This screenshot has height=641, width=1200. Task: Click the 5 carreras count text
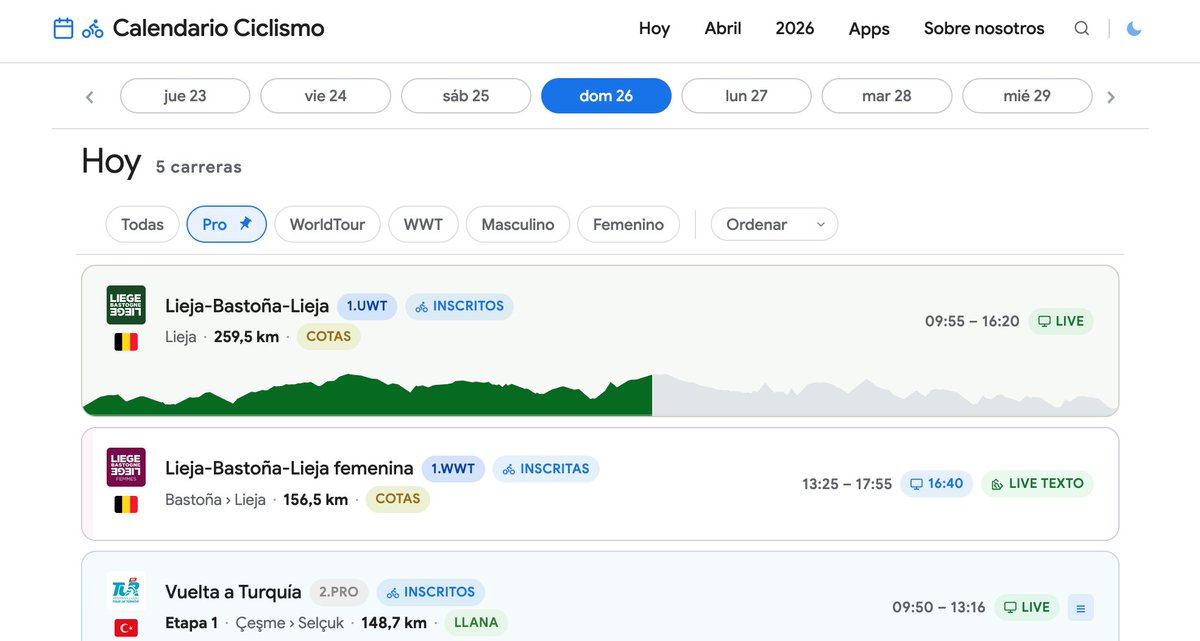(199, 167)
